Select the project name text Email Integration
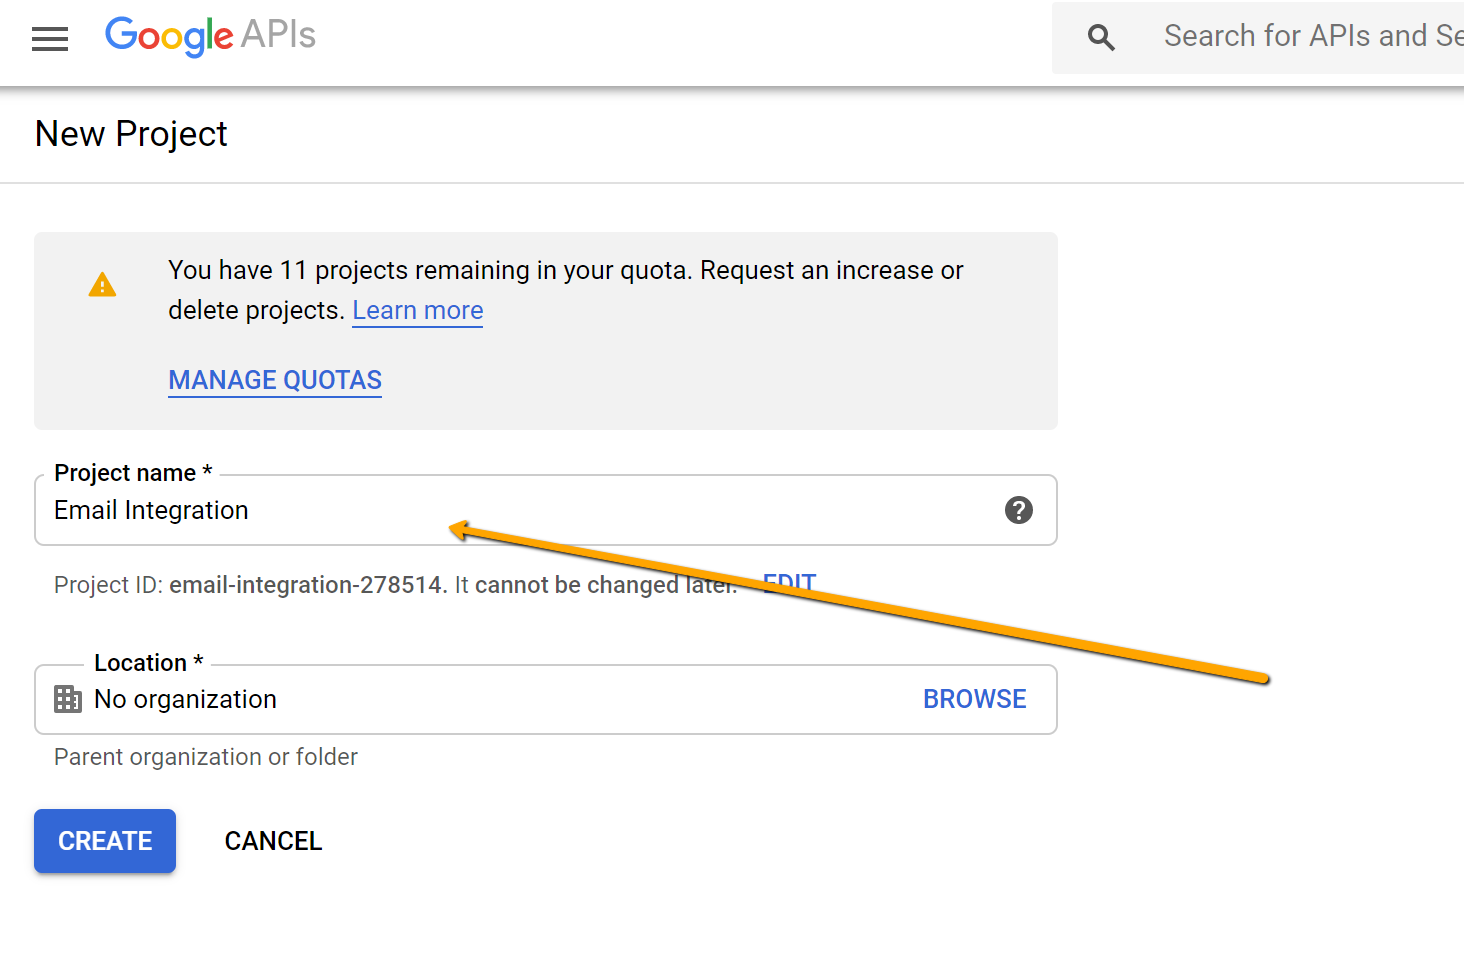The width and height of the screenshot is (1464, 959). [151, 510]
